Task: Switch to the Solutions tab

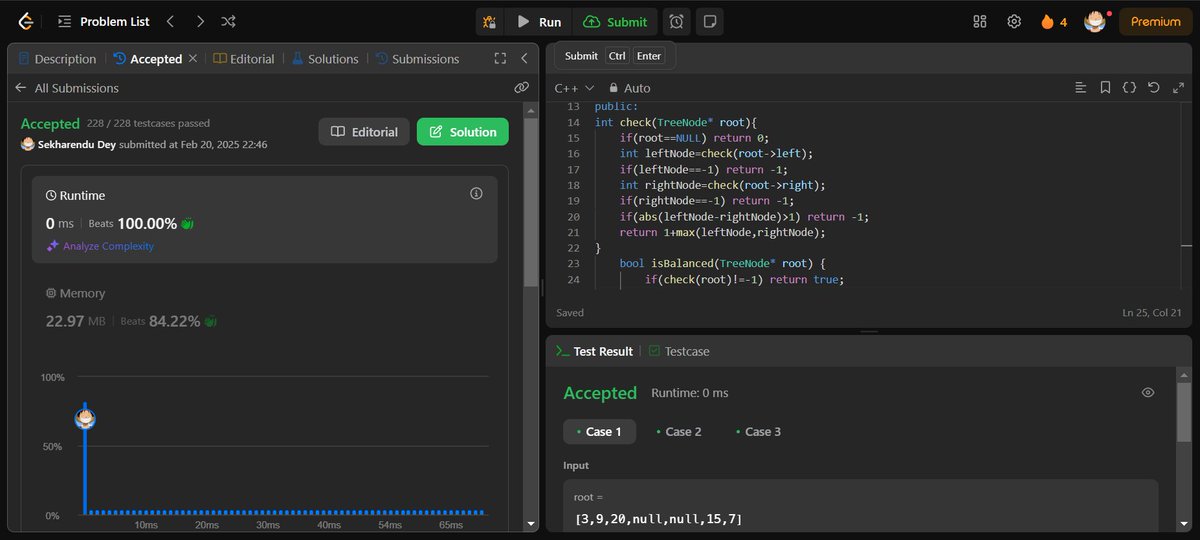Action: coord(325,59)
